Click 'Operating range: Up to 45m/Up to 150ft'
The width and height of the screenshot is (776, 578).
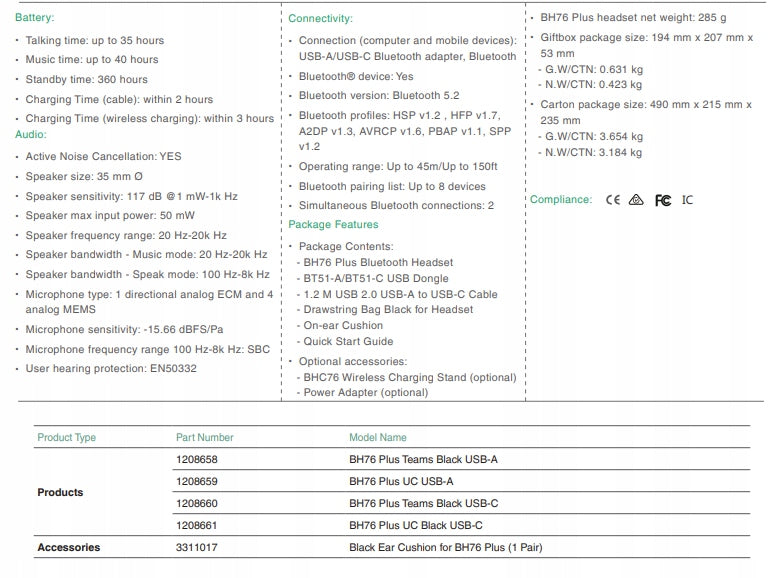398,167
